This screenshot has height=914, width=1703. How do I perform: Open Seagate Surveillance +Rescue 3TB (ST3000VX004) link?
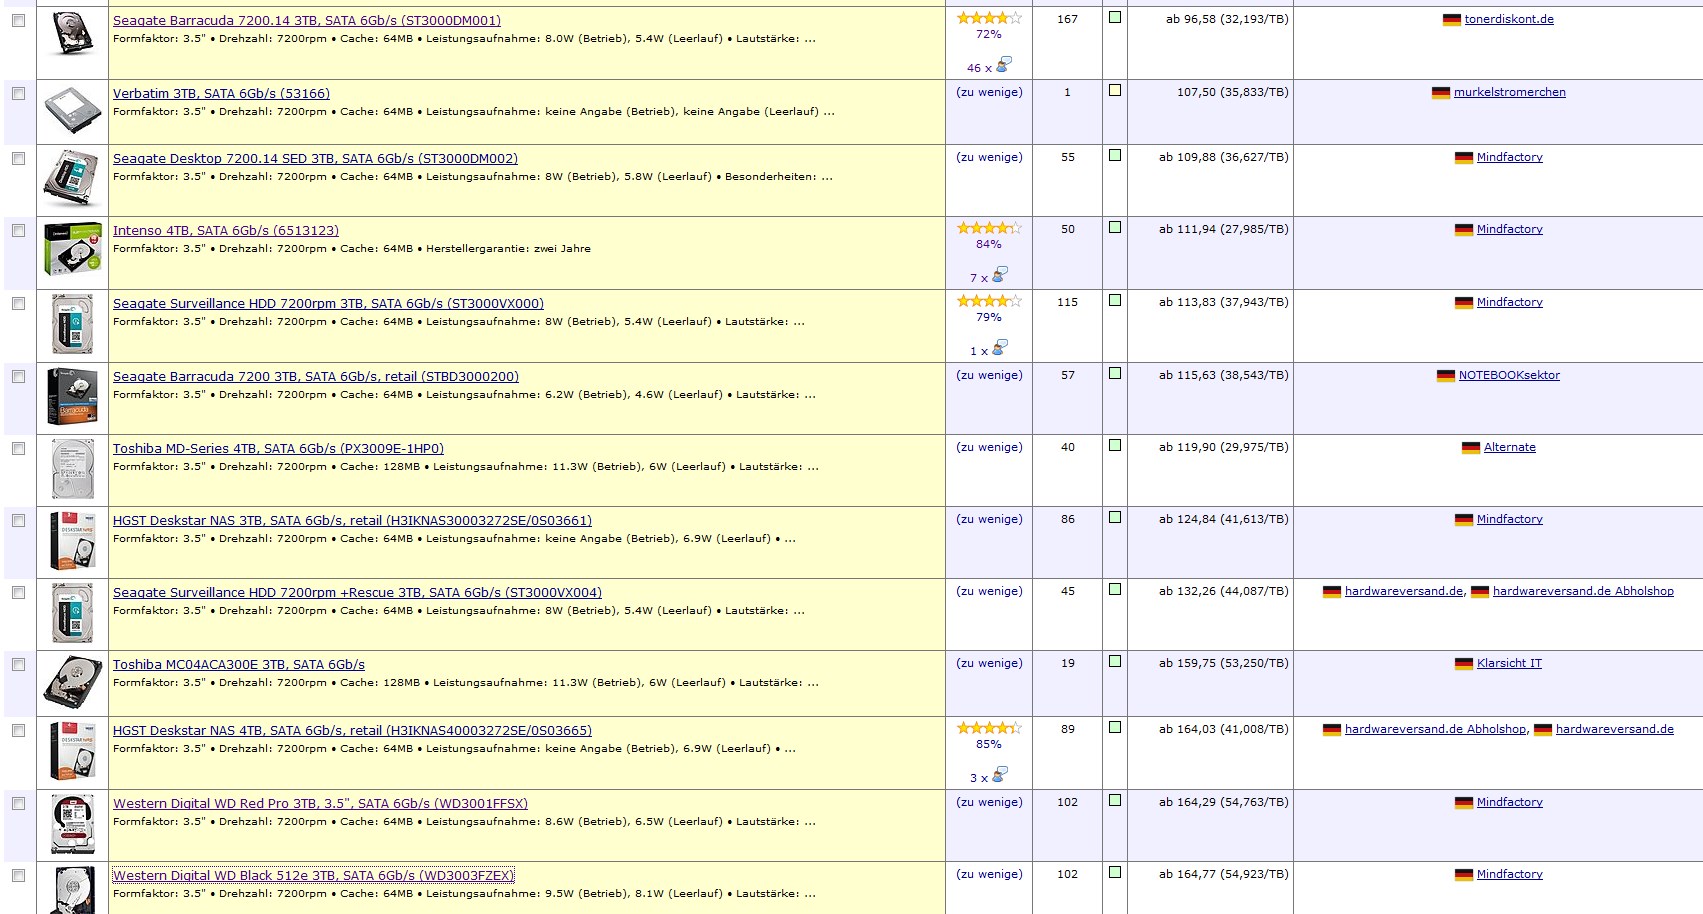pyautogui.click(x=357, y=593)
